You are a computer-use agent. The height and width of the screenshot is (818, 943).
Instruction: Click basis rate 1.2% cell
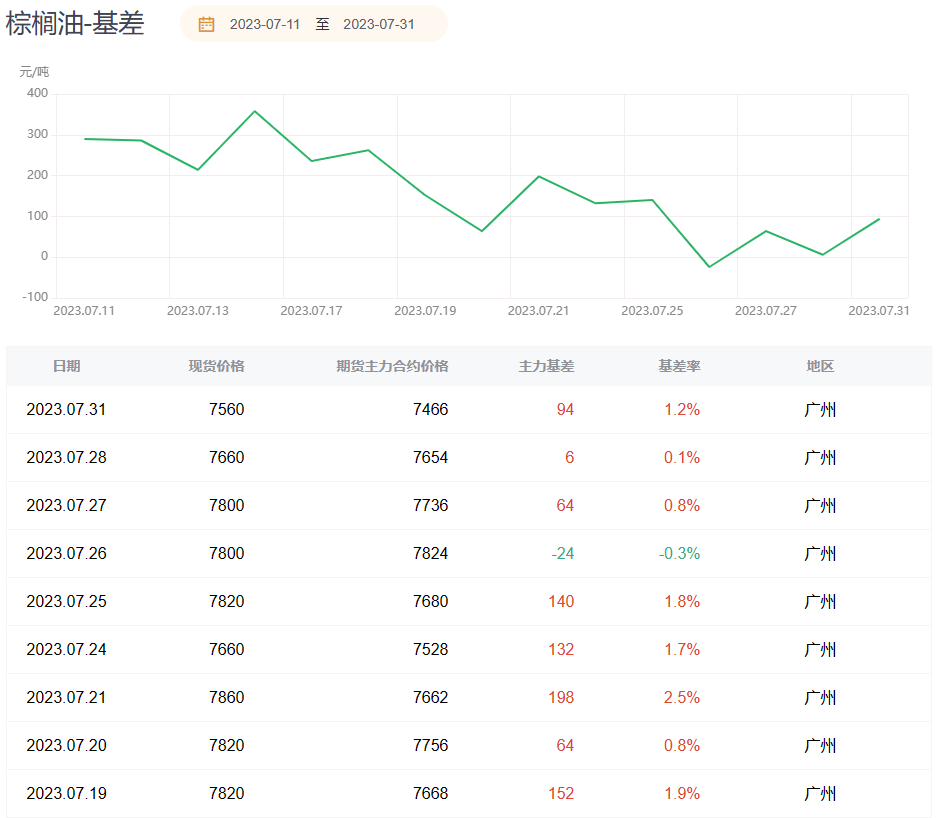pos(682,410)
